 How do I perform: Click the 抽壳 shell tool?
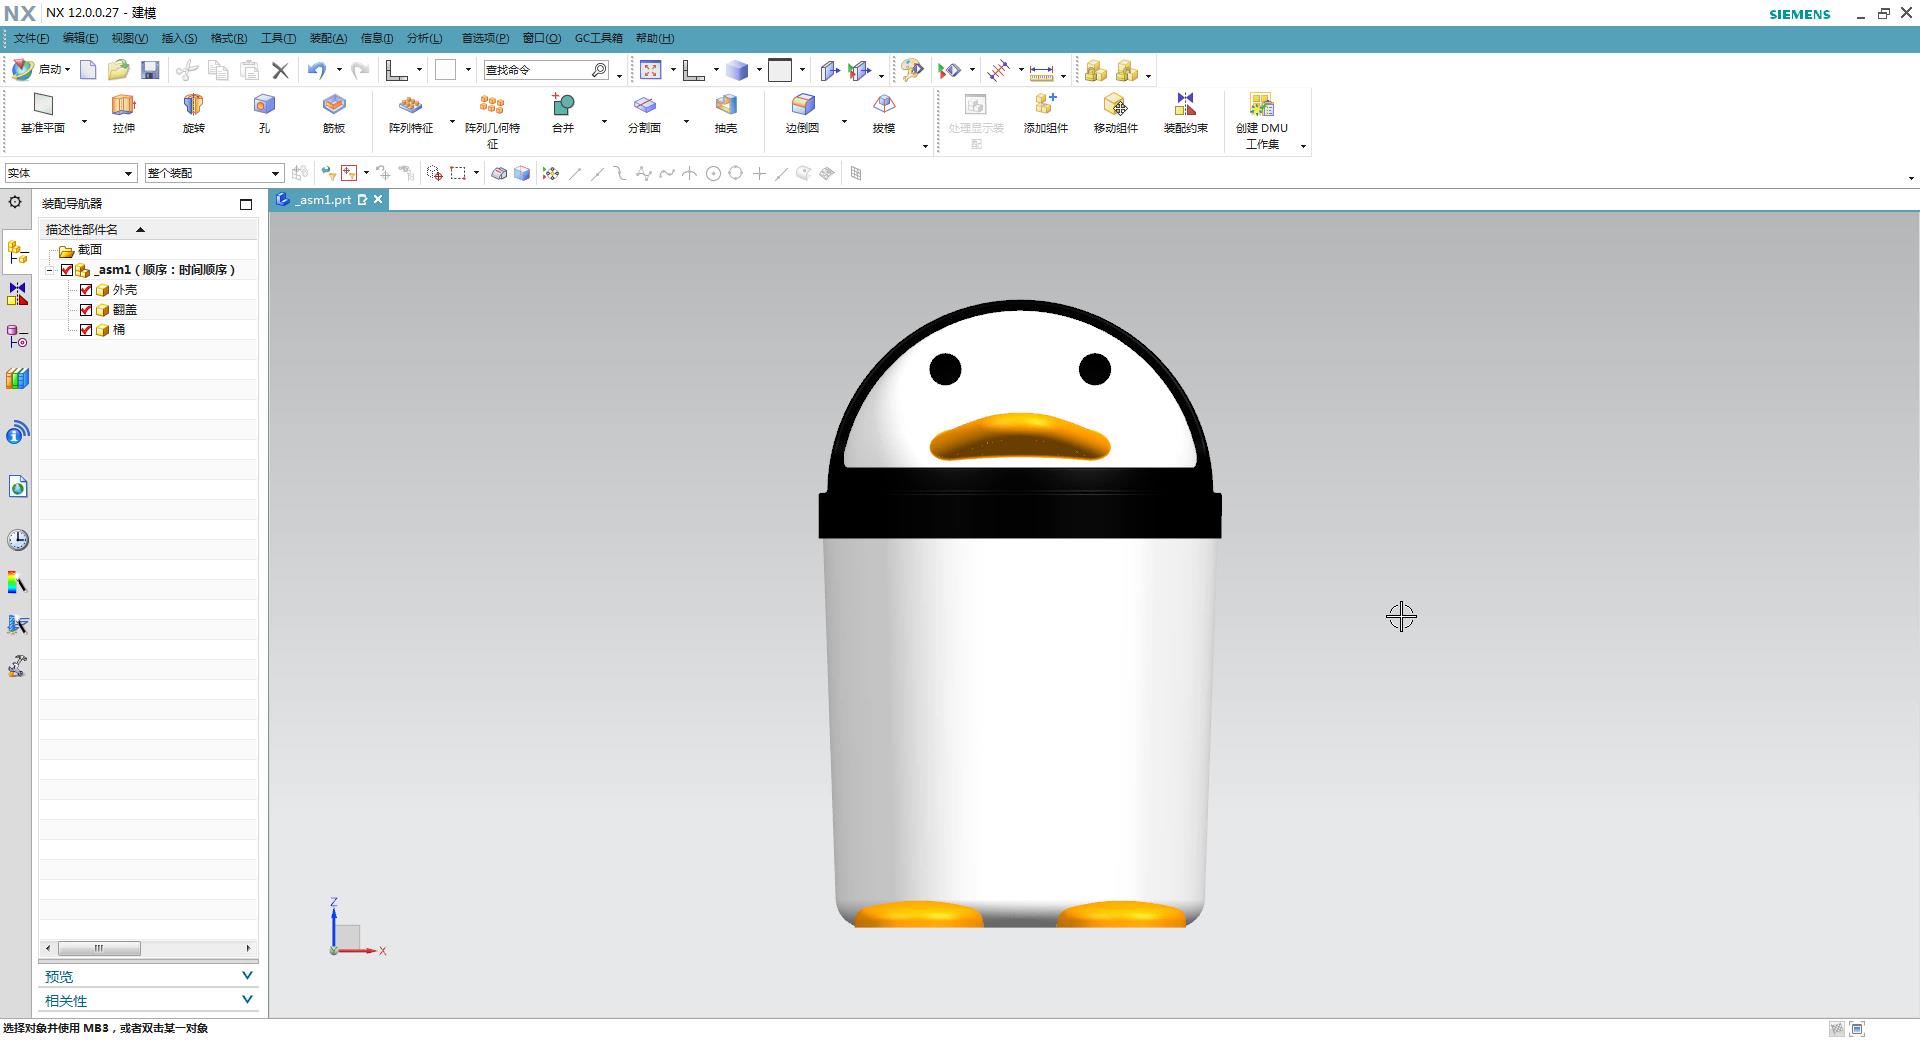click(x=726, y=114)
